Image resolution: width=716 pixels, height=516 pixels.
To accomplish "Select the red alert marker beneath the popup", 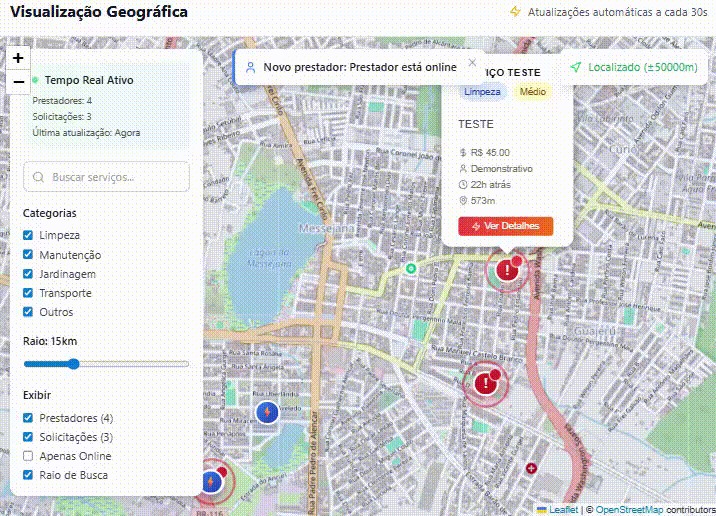I will click(x=507, y=270).
